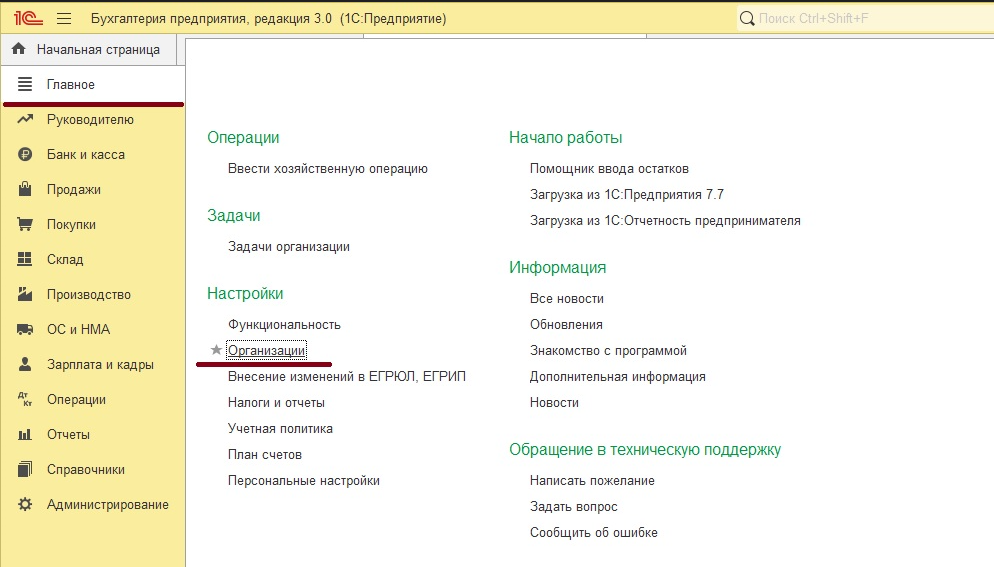The image size is (994, 567).
Task: Open the ОС и НМА section
Action: [x=93, y=329]
